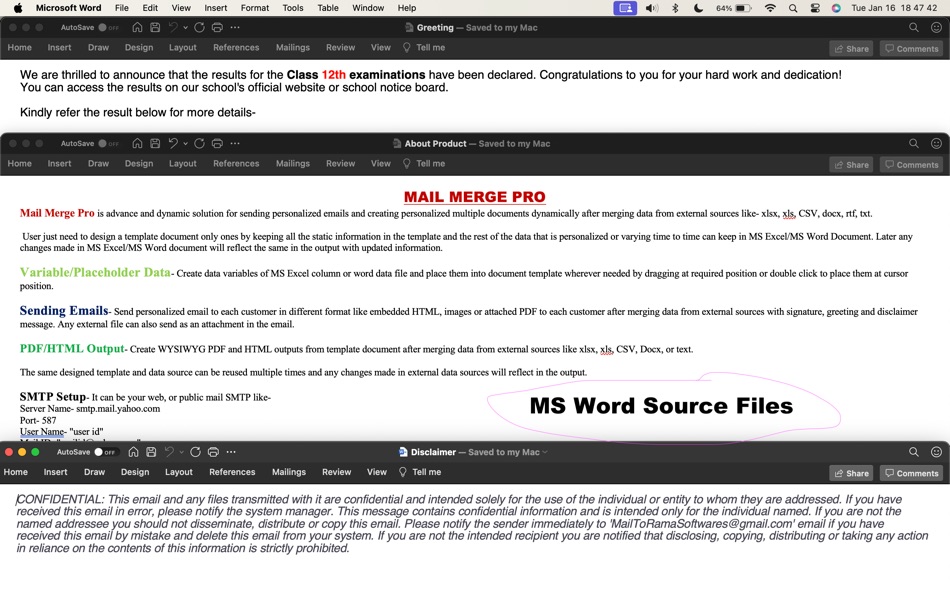
Task: Click the Draw ribbon tab in Greeting
Action: click(x=98, y=47)
